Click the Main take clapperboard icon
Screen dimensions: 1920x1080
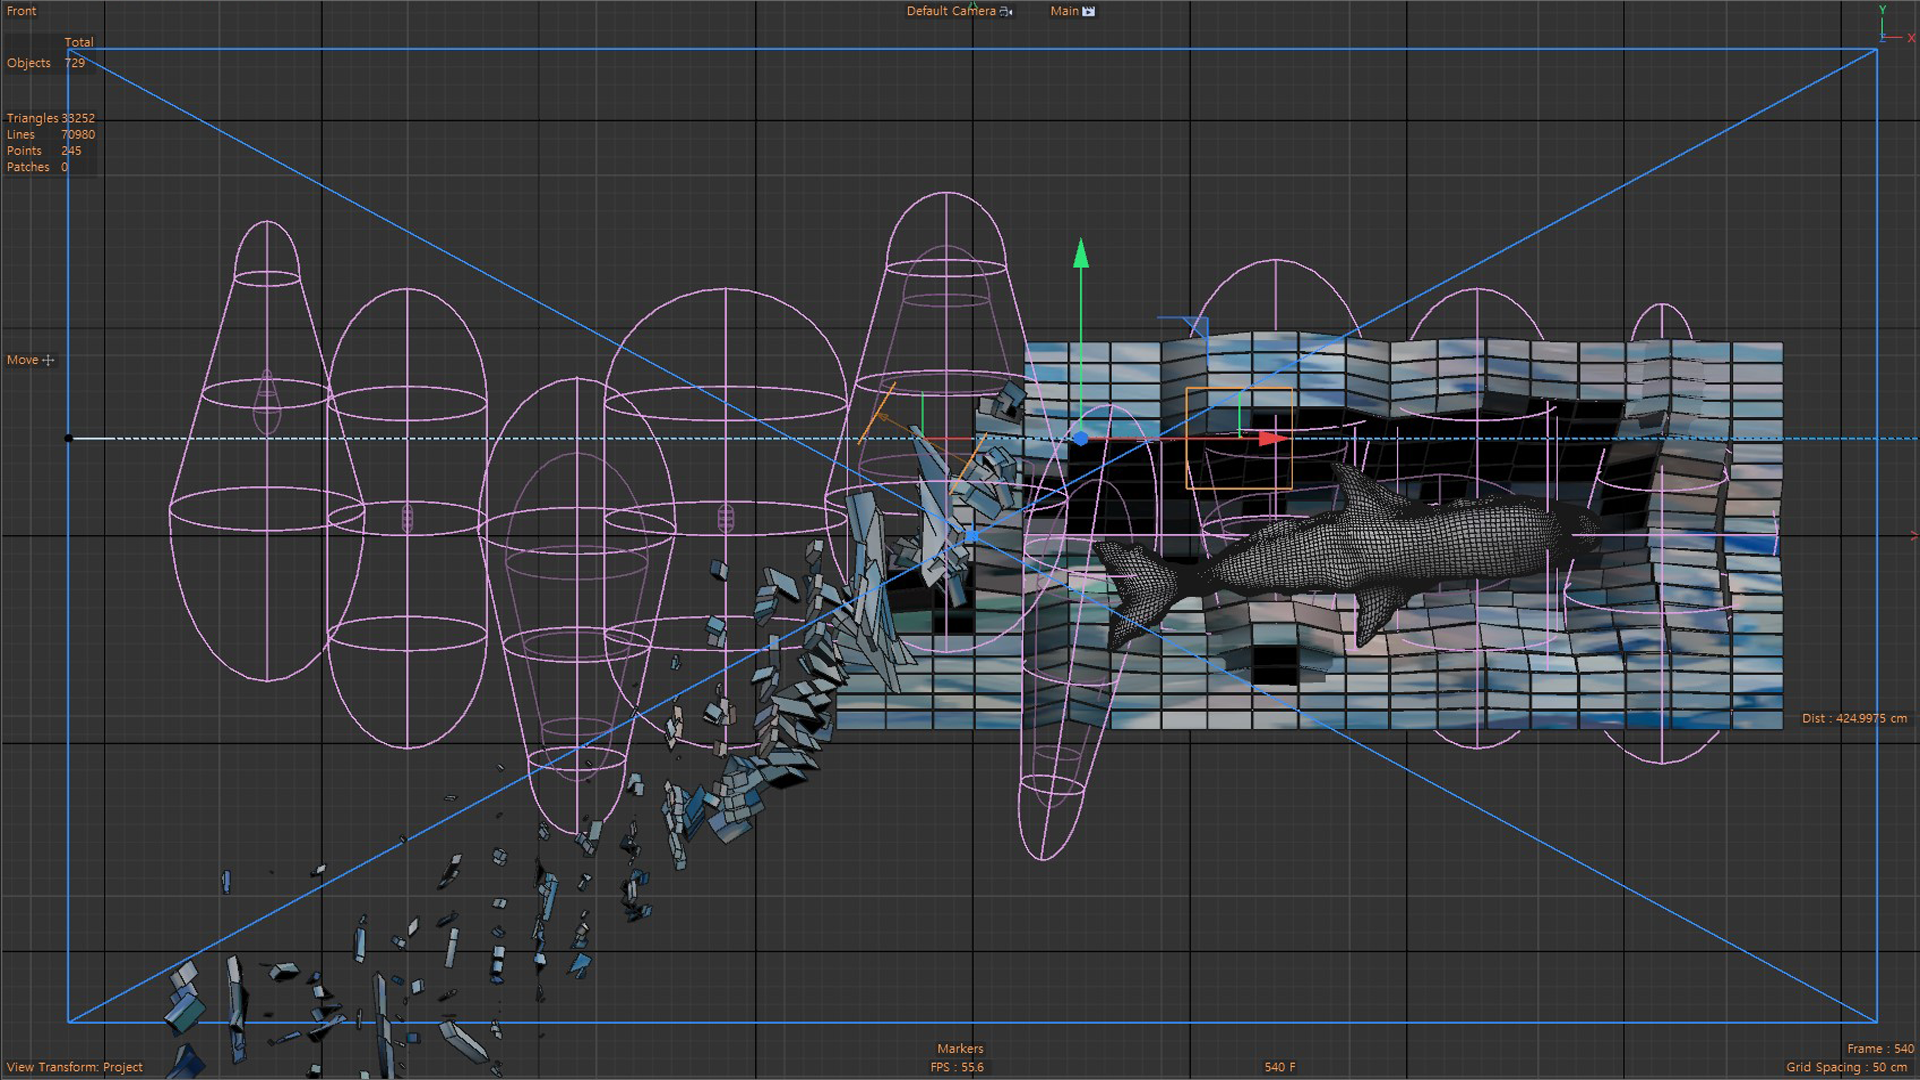click(x=1089, y=11)
